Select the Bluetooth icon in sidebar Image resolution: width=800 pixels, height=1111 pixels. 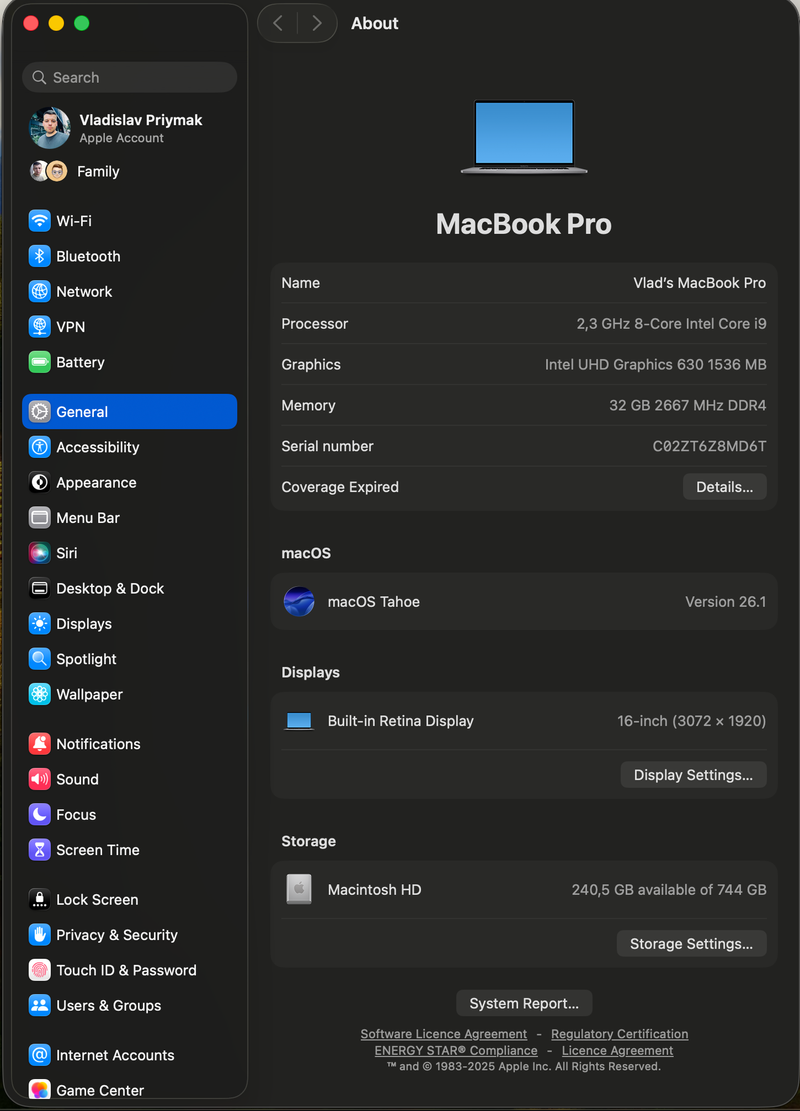[x=40, y=256]
